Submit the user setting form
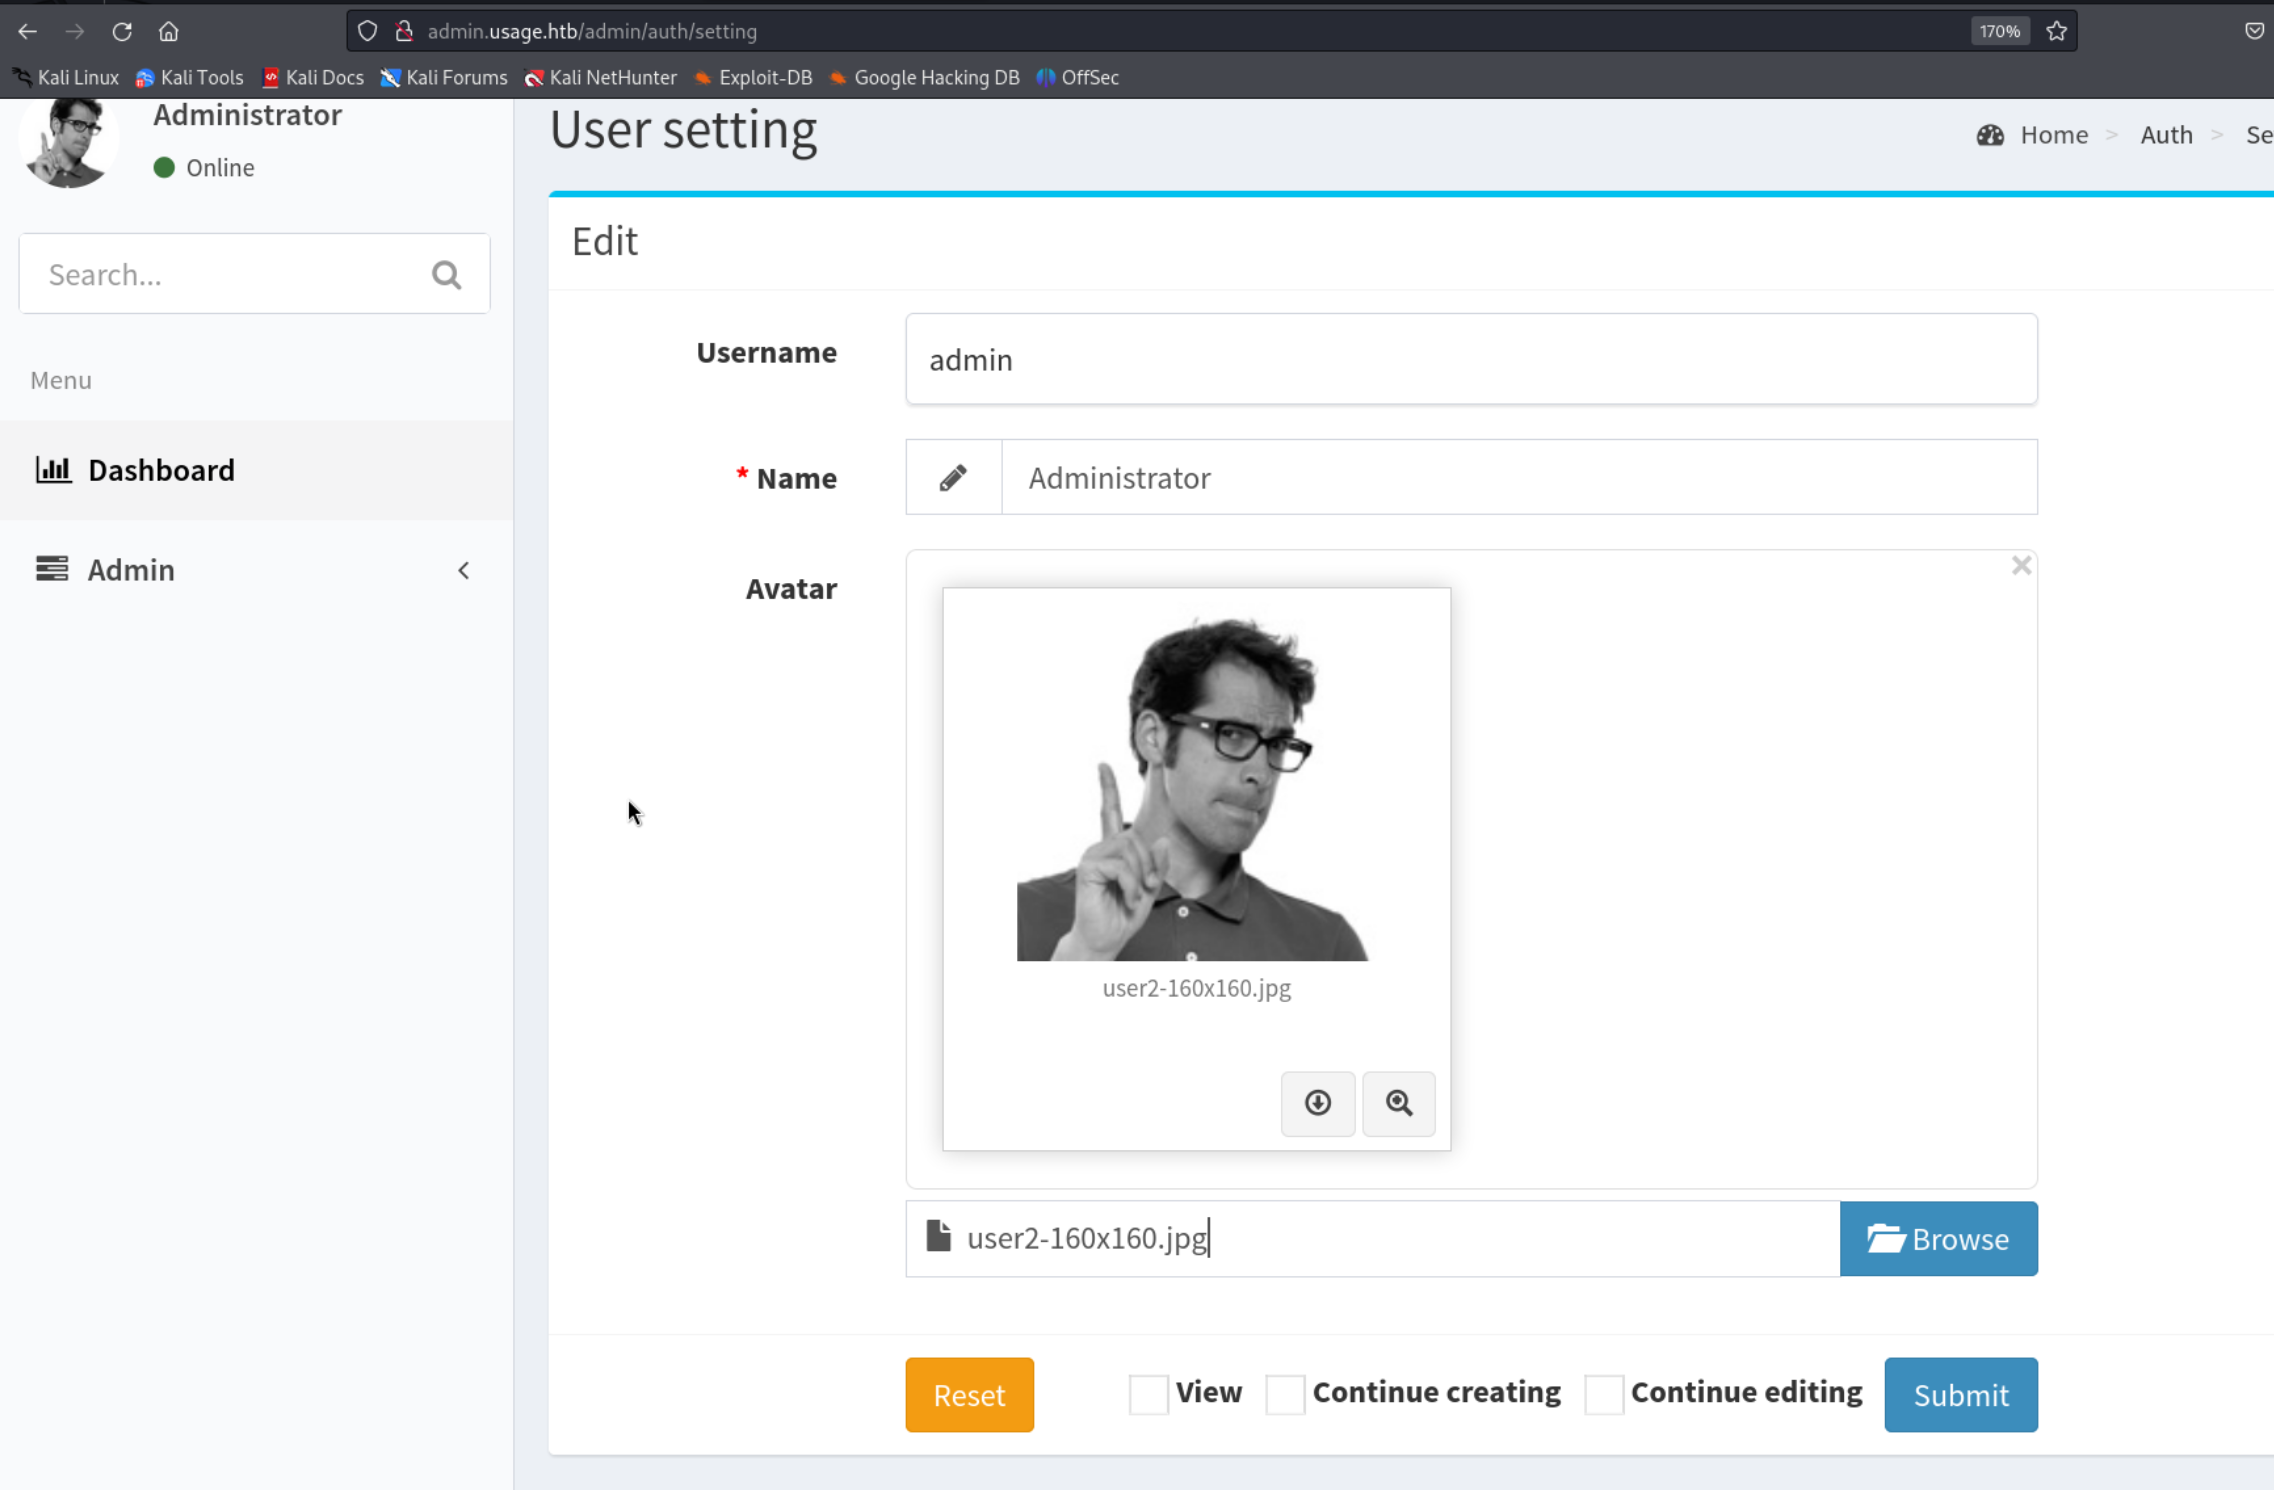The image size is (2274, 1490). point(1960,1394)
